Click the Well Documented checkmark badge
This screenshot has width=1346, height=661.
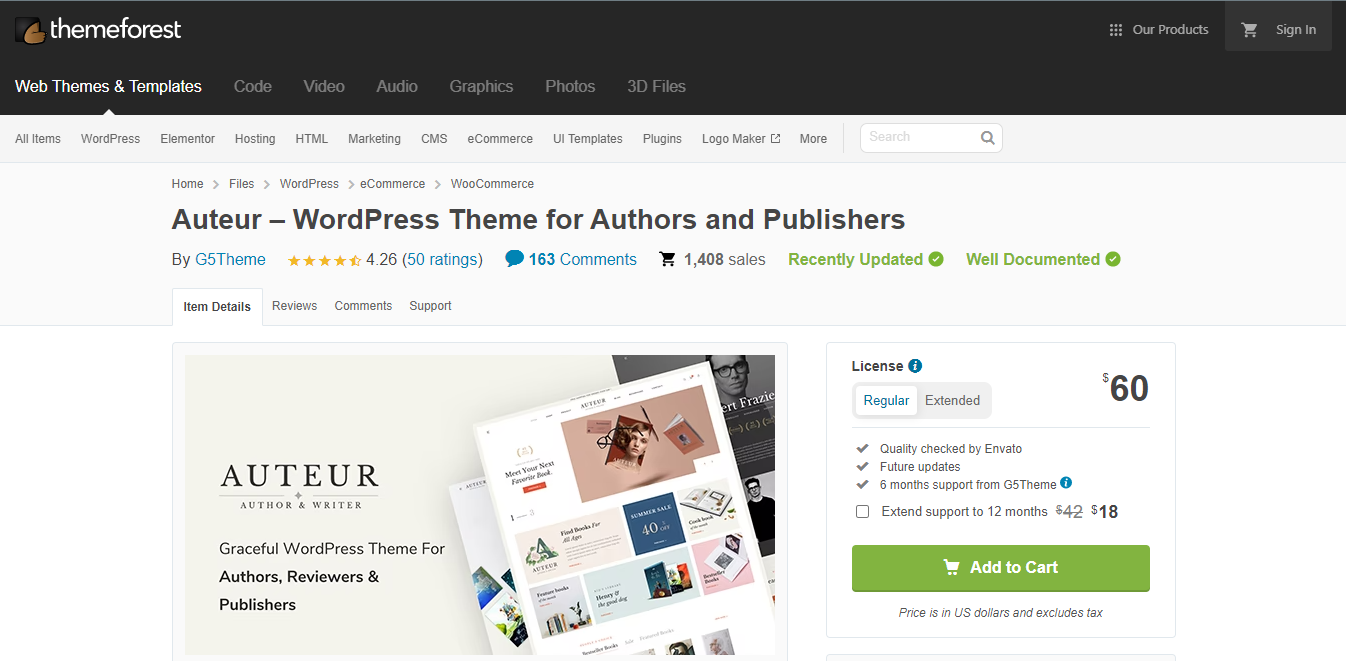click(1113, 259)
